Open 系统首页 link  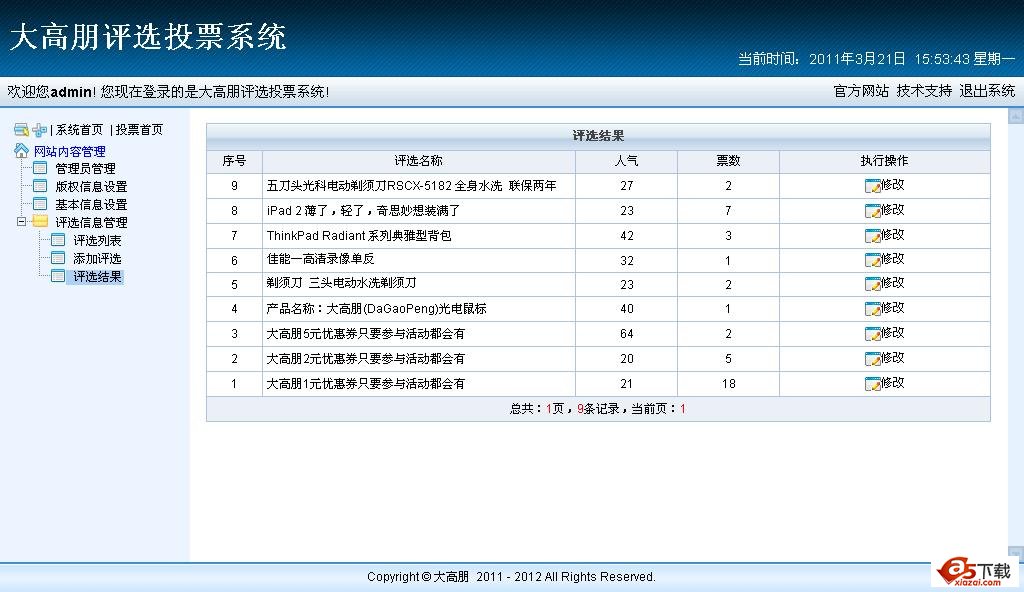tap(80, 129)
